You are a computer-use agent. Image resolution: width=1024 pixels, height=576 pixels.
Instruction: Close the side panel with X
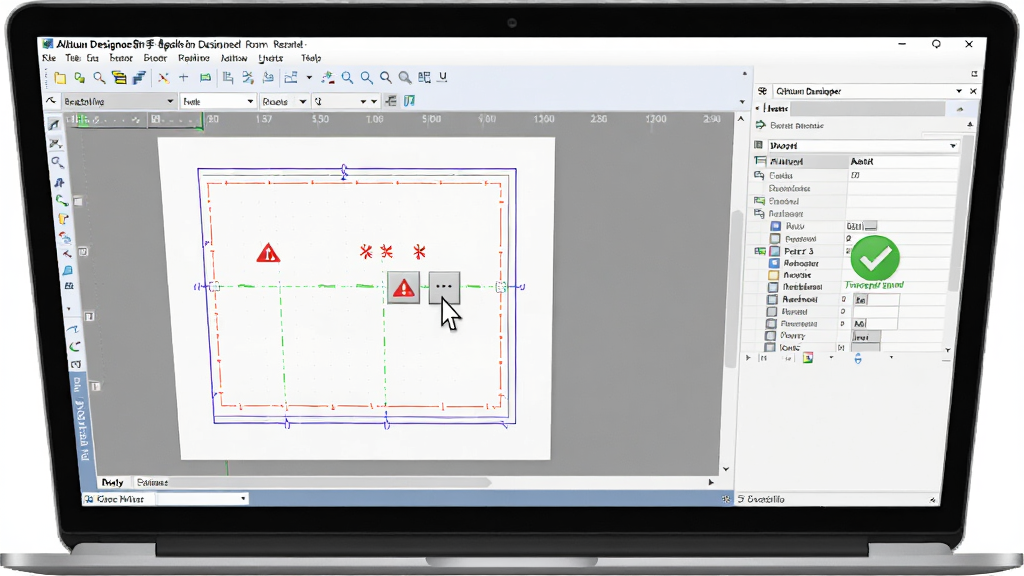point(973,91)
